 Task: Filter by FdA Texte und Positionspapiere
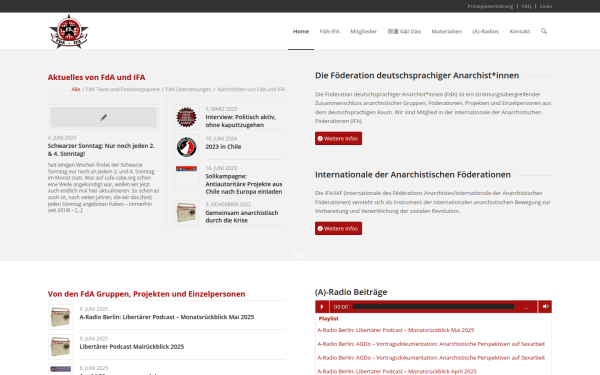[x=123, y=89]
